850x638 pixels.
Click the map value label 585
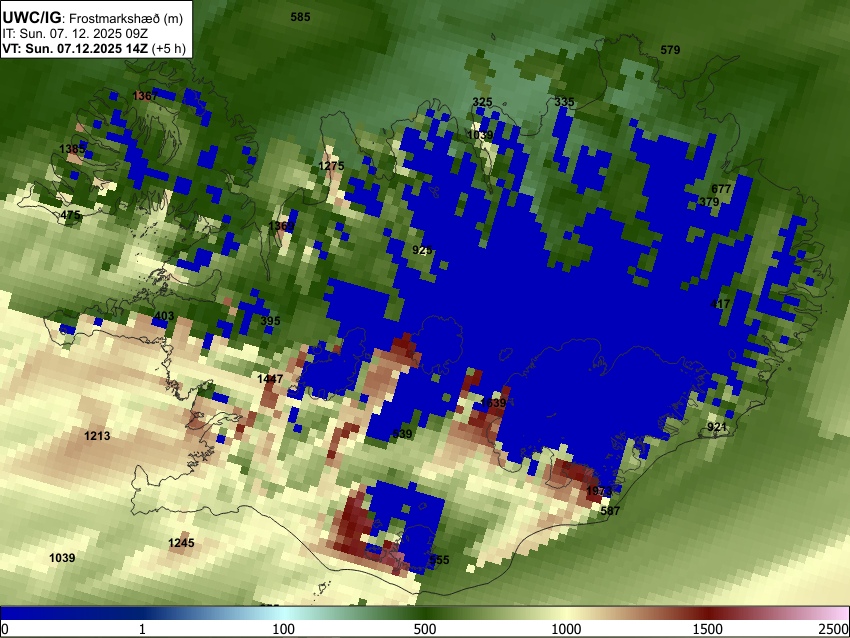(300, 17)
